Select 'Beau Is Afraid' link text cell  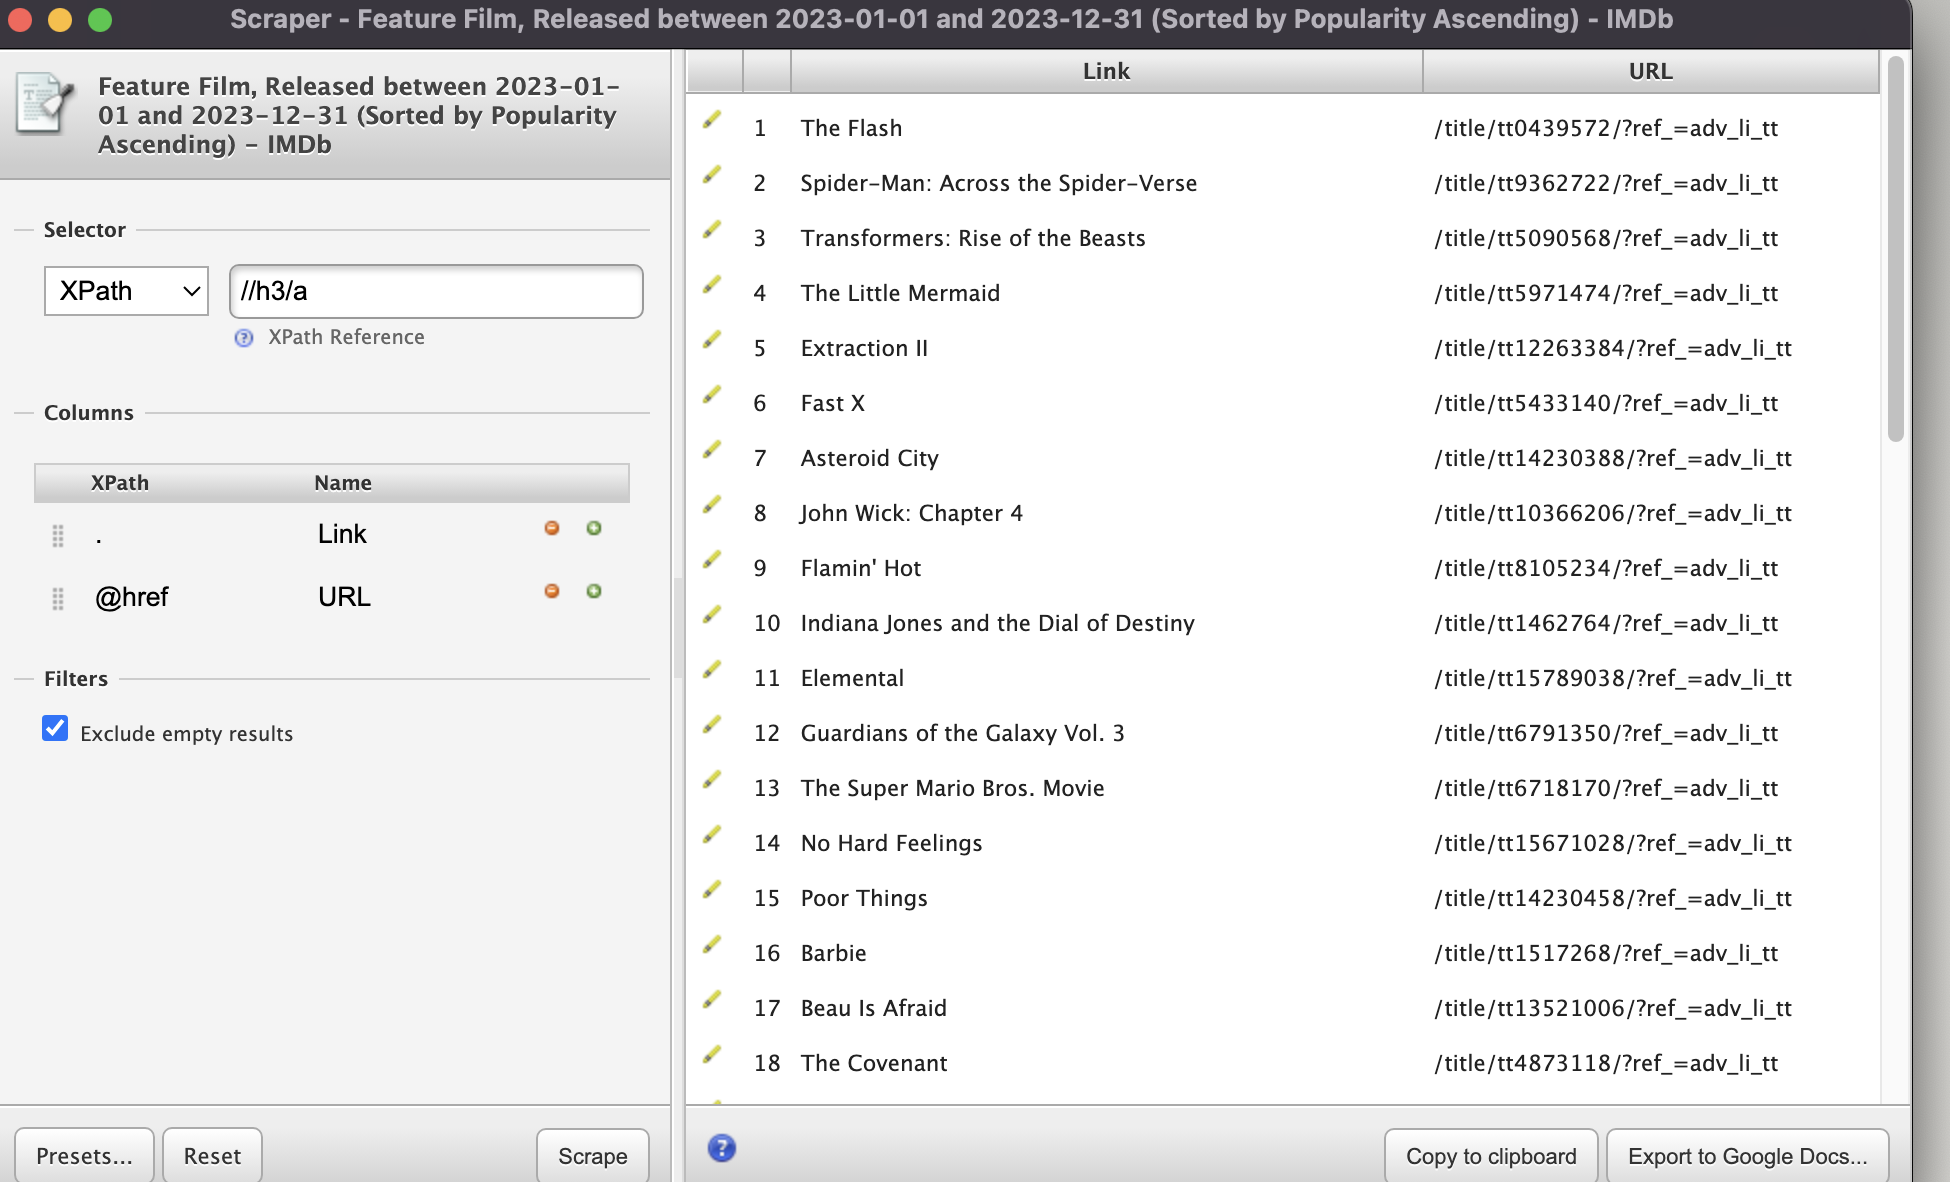(873, 1008)
